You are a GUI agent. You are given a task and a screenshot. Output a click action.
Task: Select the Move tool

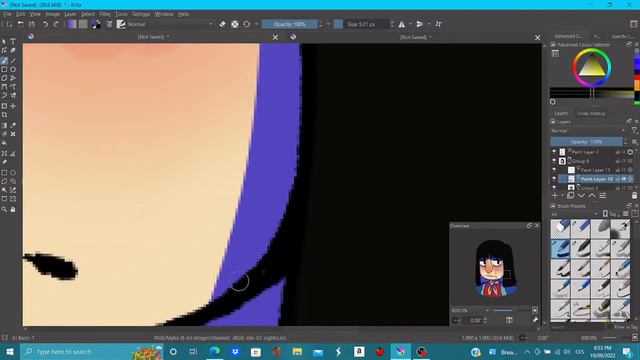pos(13,106)
